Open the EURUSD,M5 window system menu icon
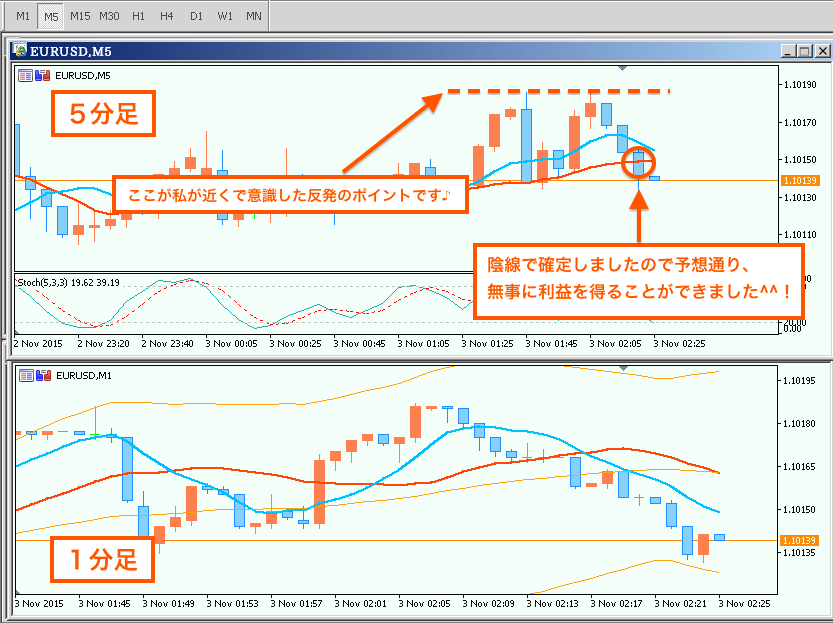Screen dimensions: 833x623 pos(21,51)
